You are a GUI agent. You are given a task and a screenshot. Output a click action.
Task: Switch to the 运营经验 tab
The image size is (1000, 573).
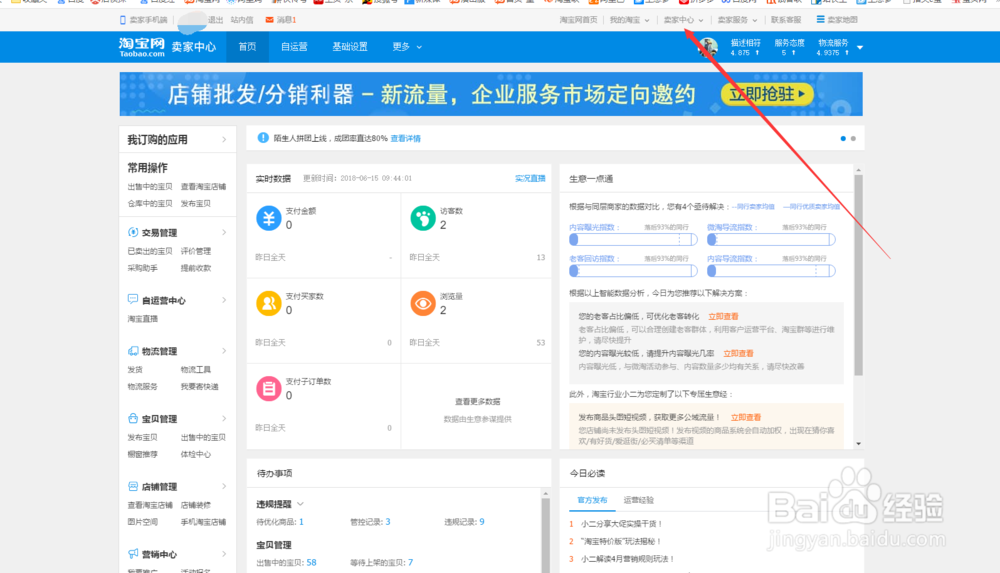click(638, 500)
